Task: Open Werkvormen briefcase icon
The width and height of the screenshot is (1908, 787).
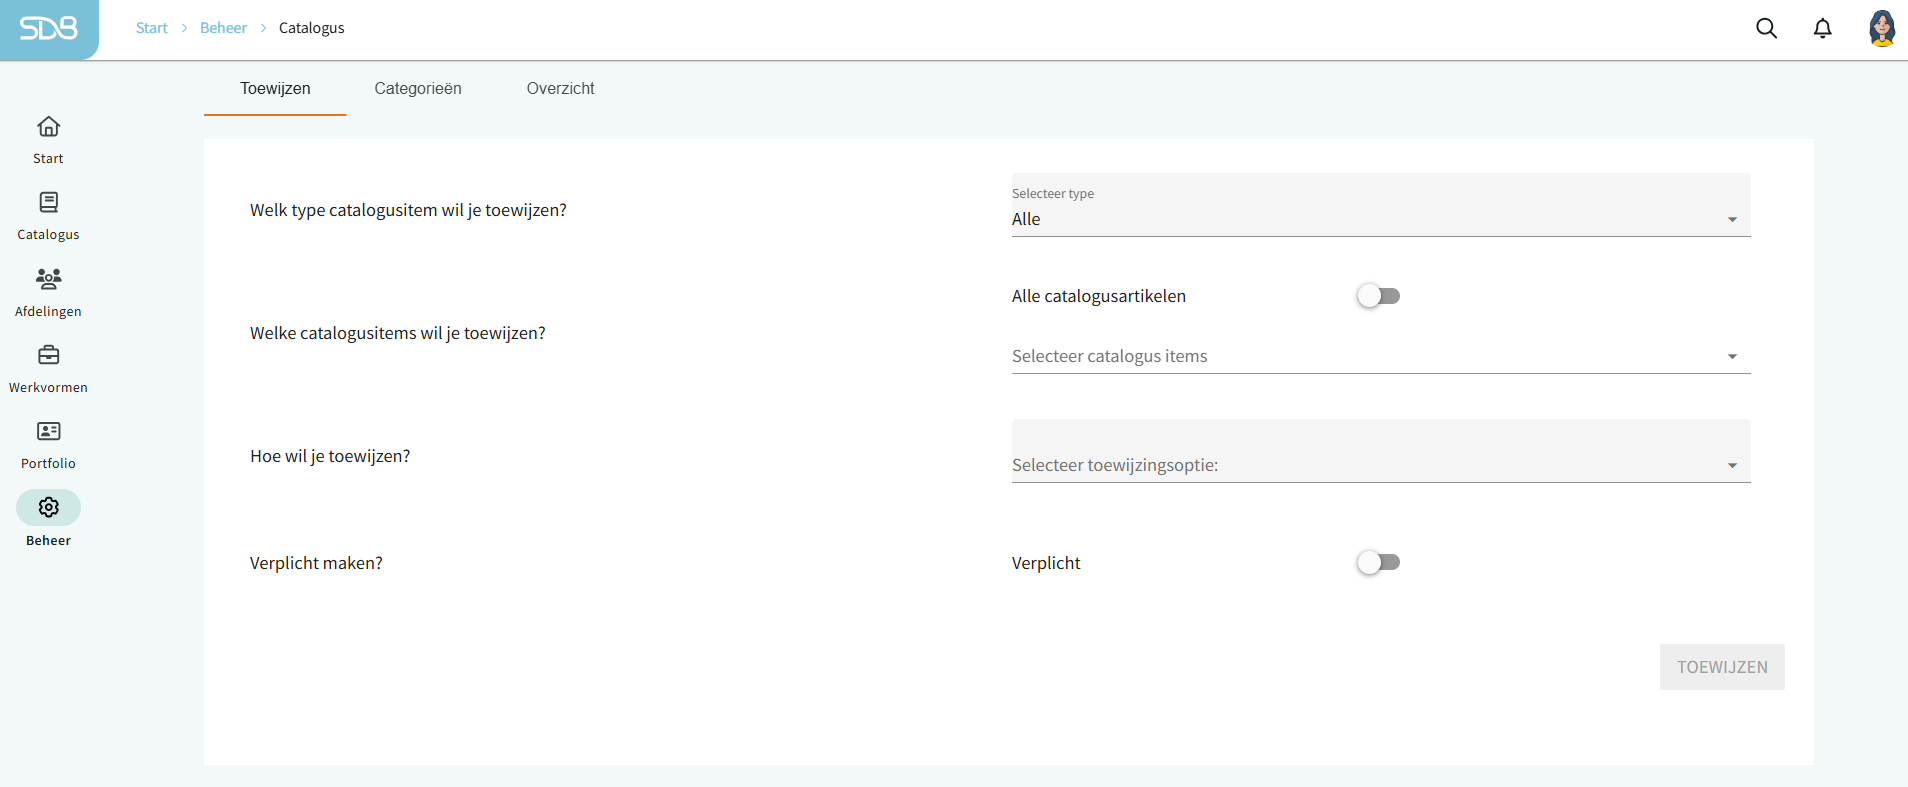Action: pyautogui.click(x=48, y=355)
